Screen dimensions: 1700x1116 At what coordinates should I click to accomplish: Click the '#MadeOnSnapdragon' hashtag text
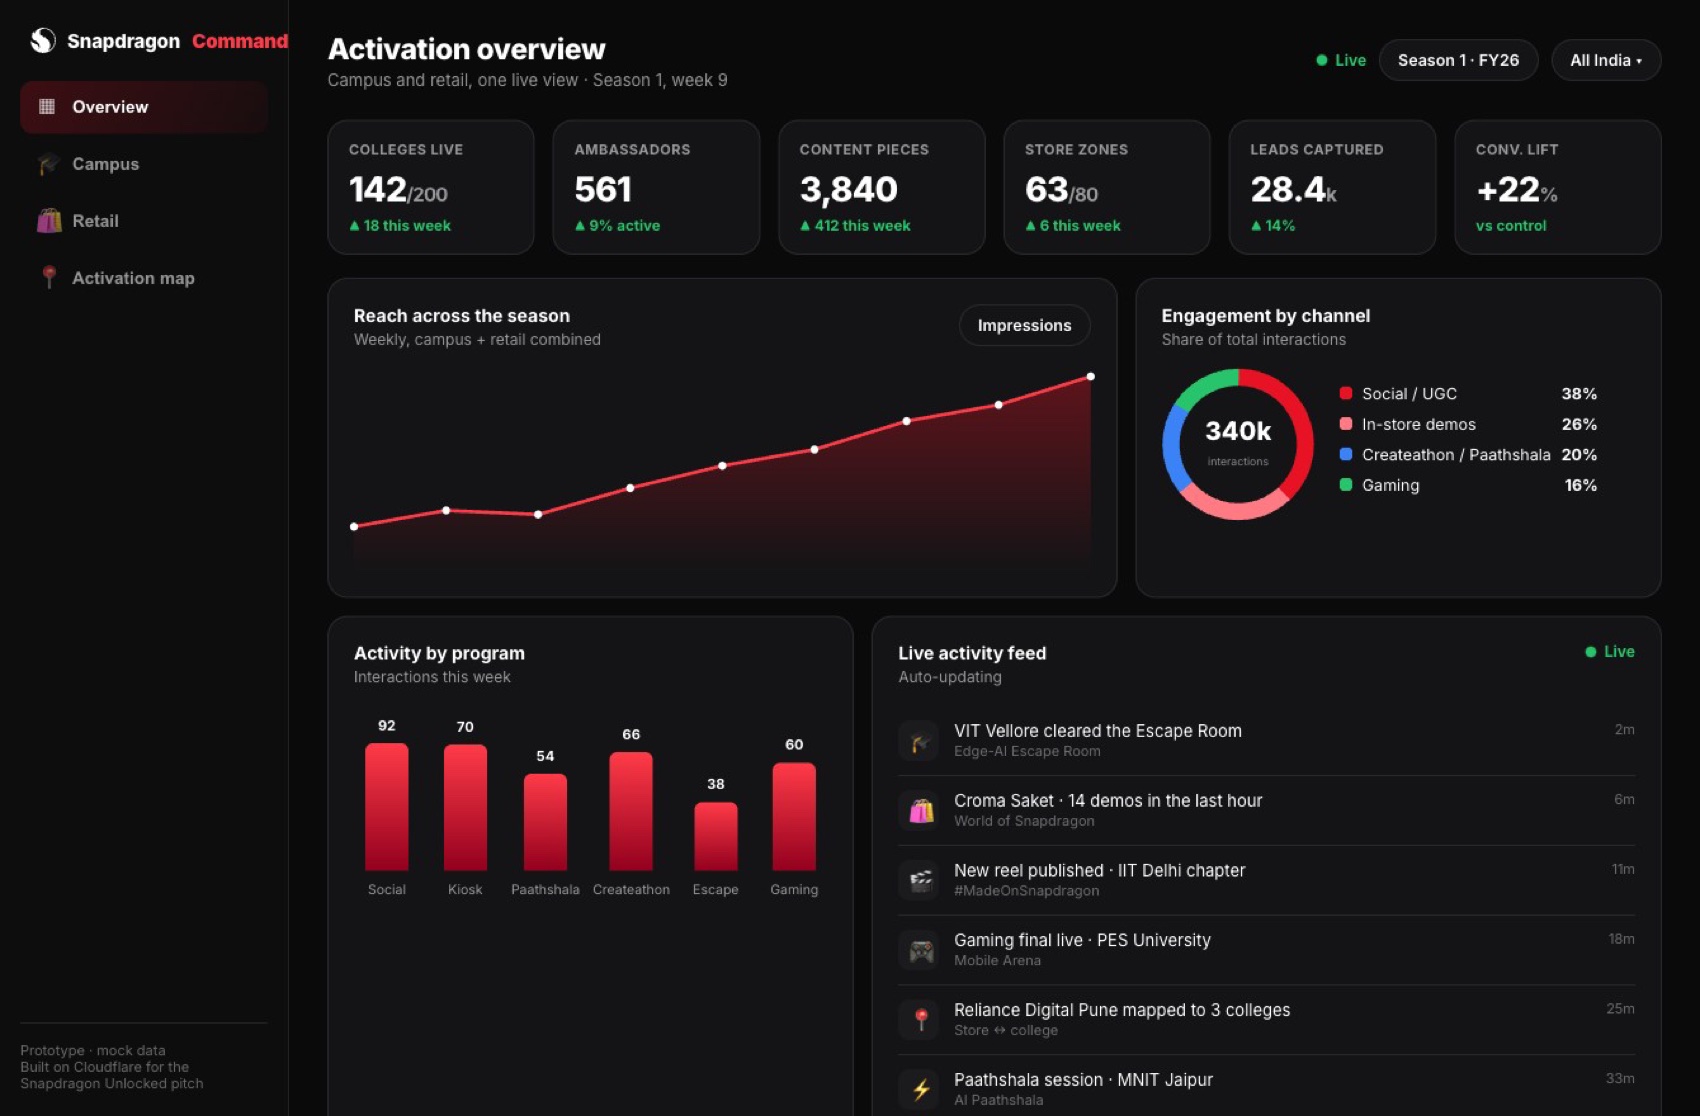pos(1026,891)
